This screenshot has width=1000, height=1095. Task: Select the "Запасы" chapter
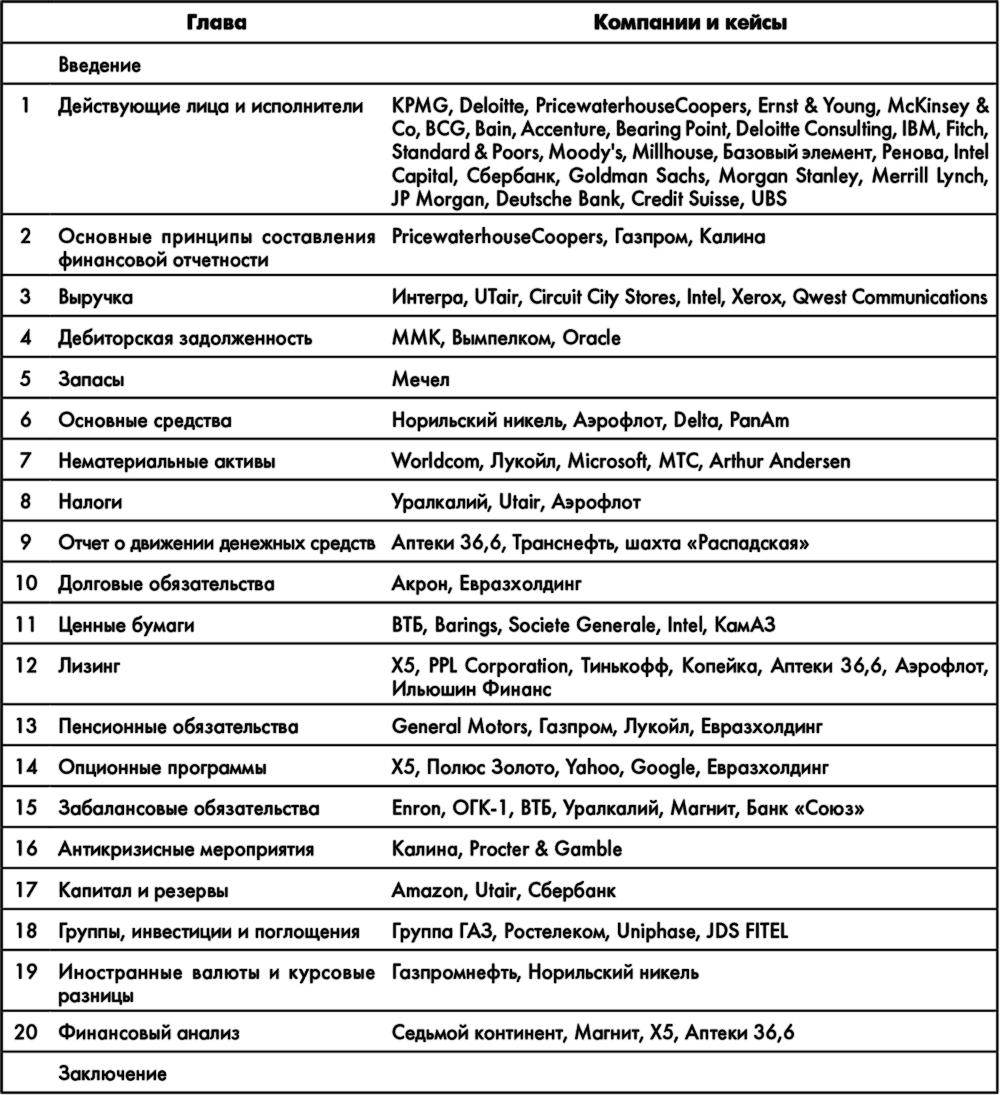coord(91,380)
